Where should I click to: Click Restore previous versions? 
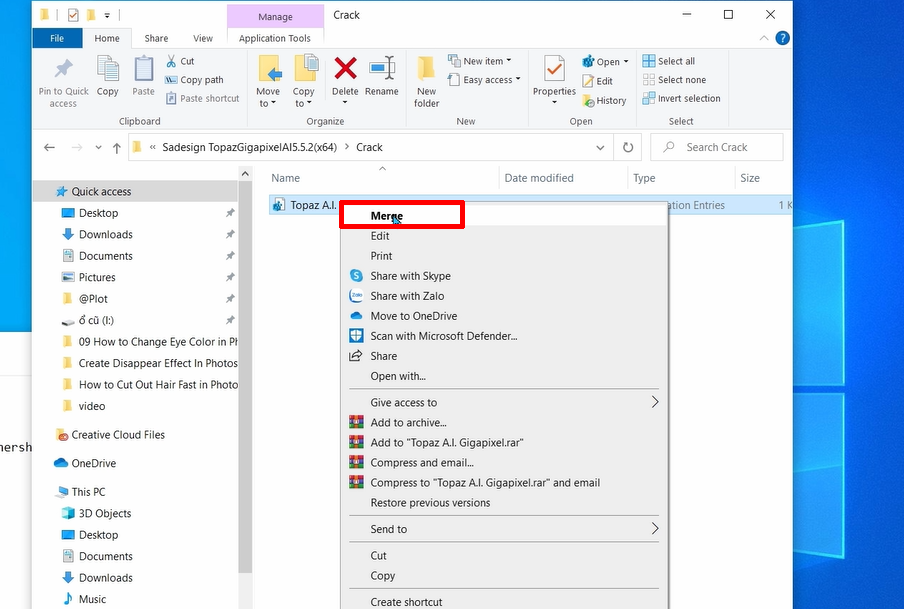tap(504, 503)
